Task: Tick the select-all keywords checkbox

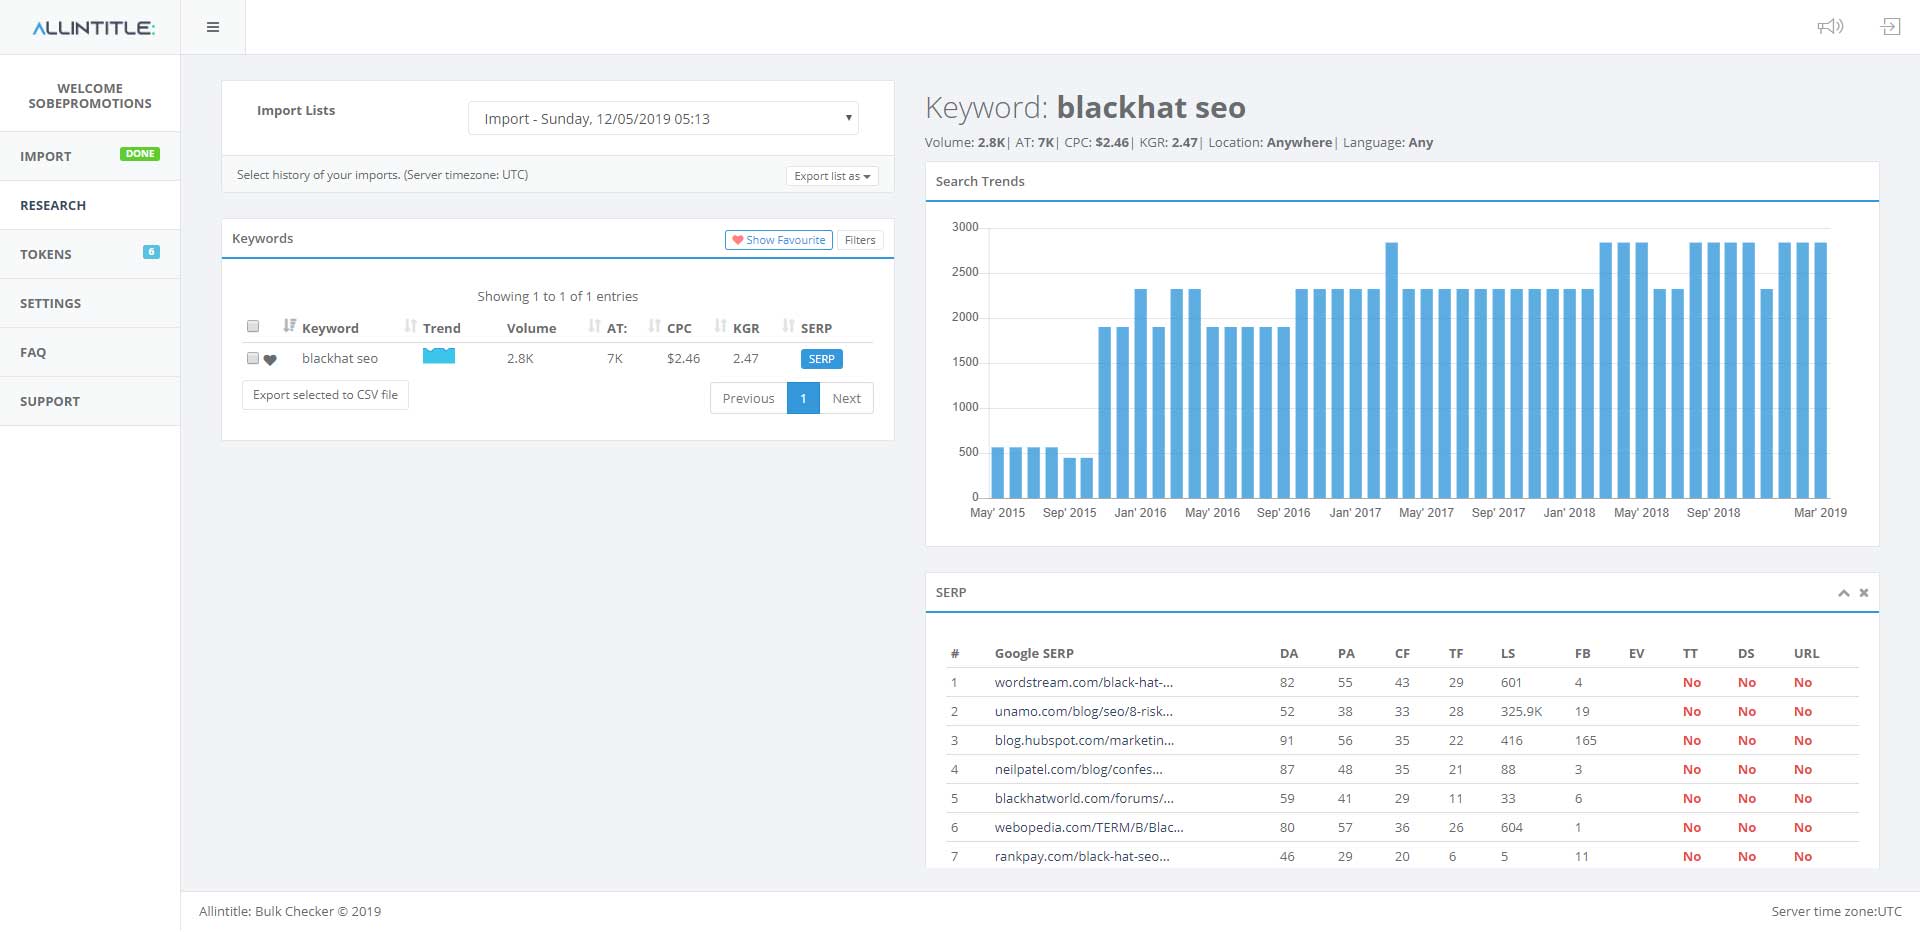Action: [x=253, y=327]
